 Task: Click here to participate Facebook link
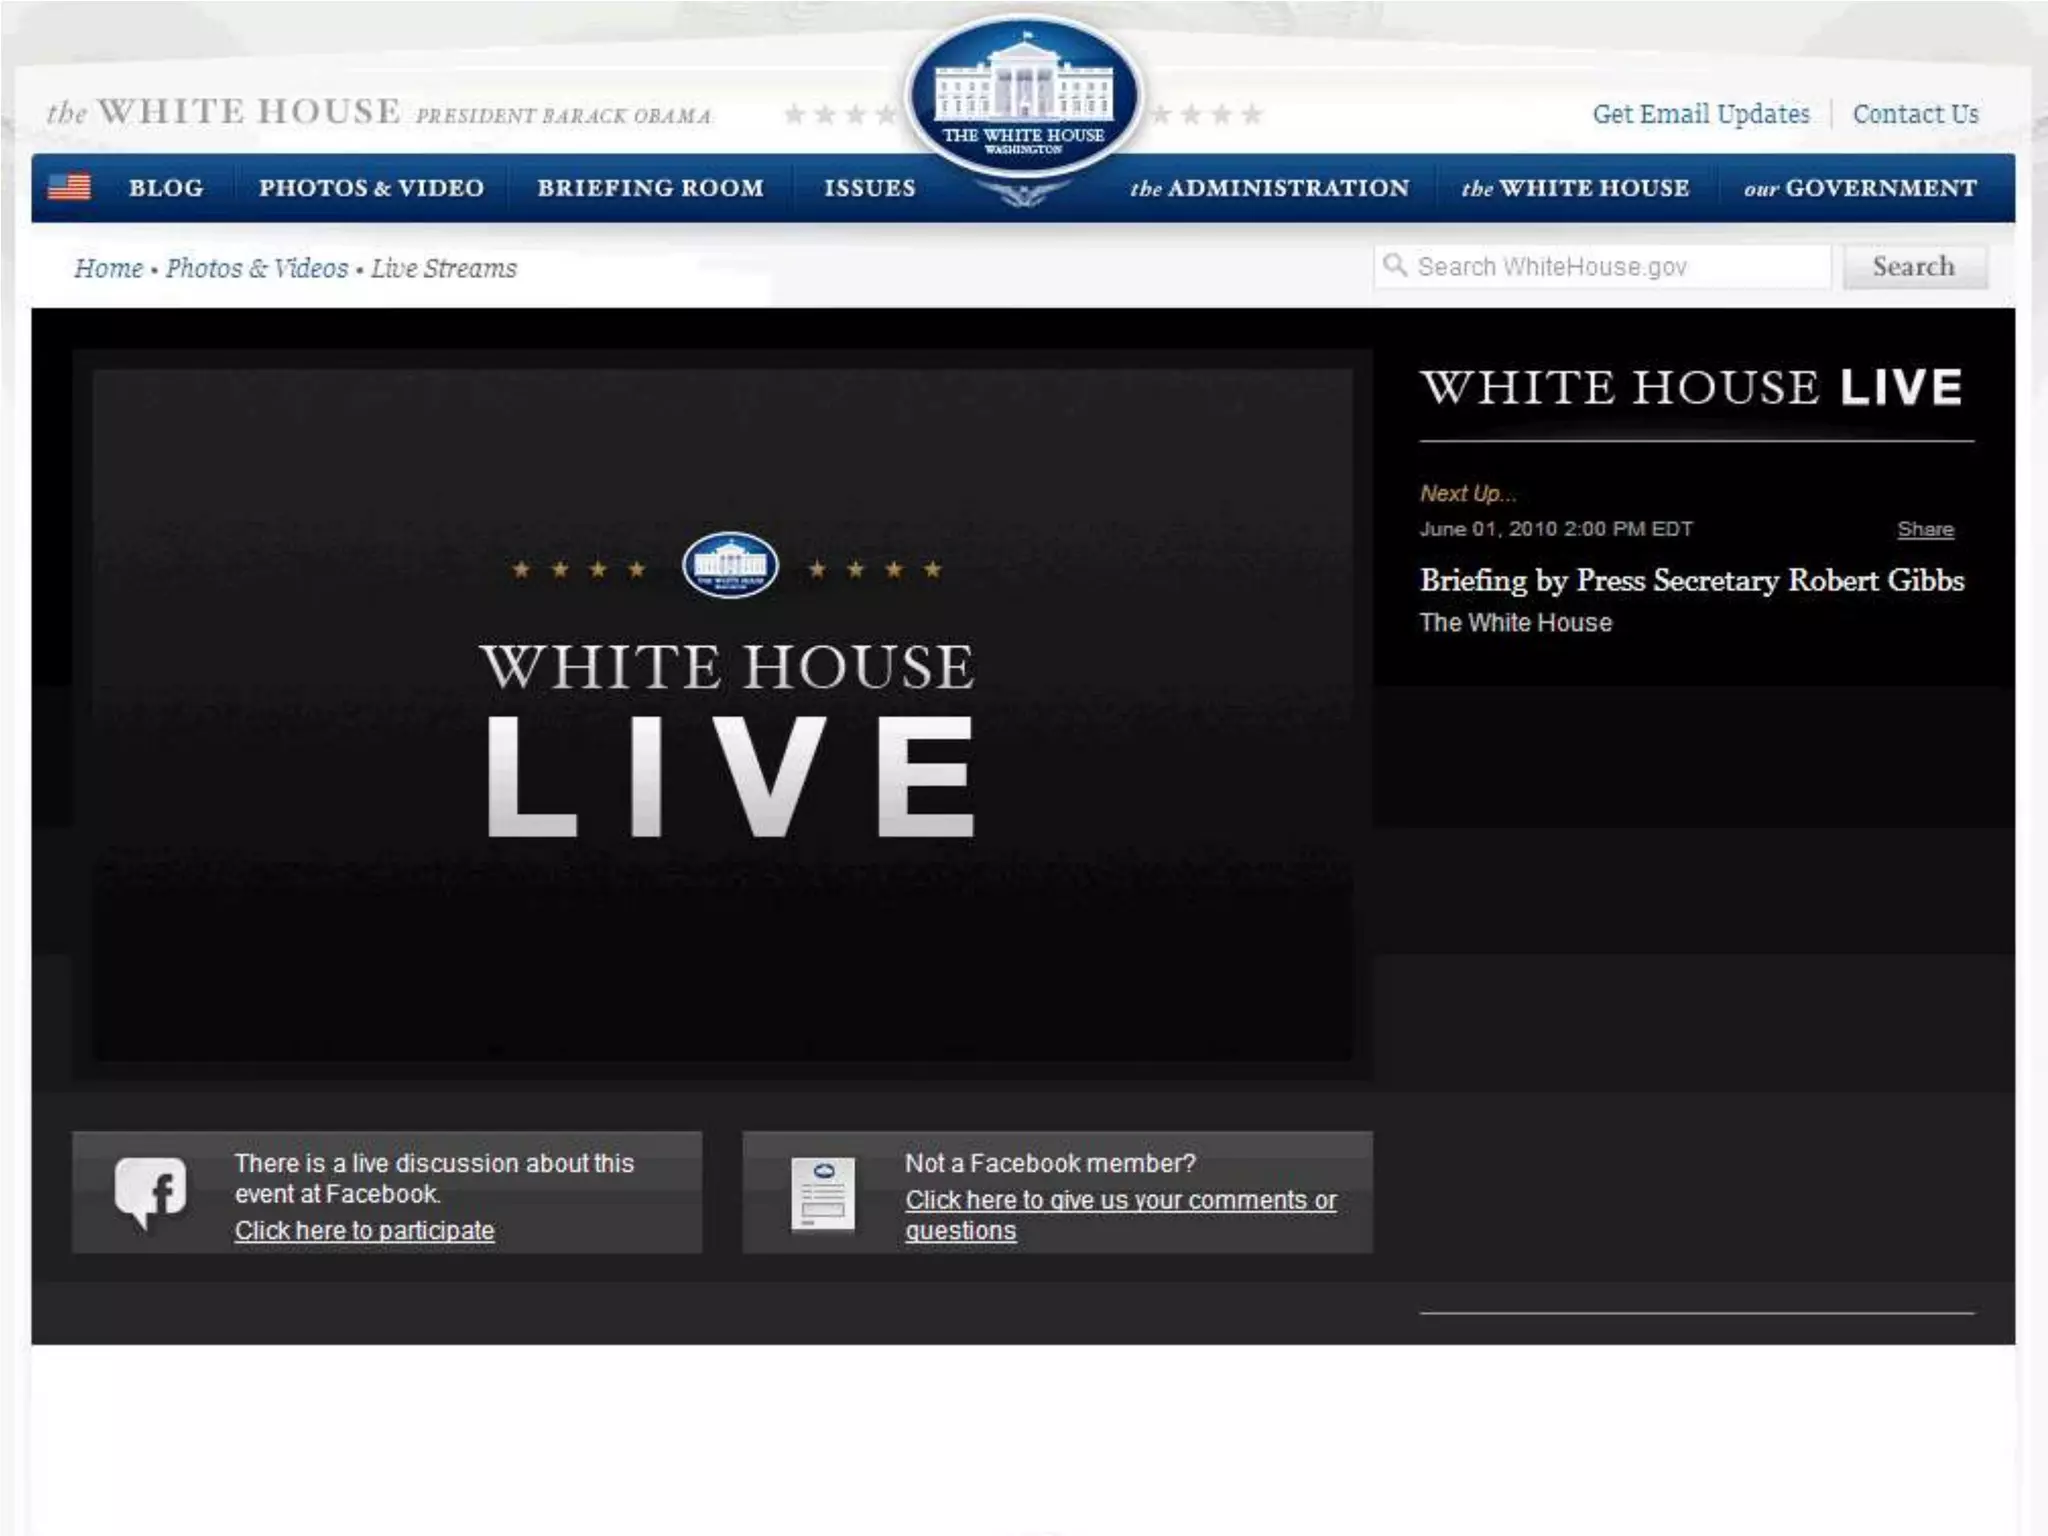pos(364,1230)
